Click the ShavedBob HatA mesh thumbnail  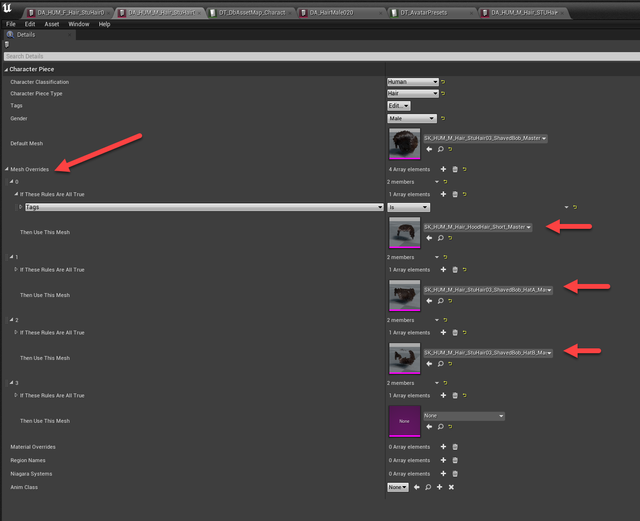coord(404,295)
